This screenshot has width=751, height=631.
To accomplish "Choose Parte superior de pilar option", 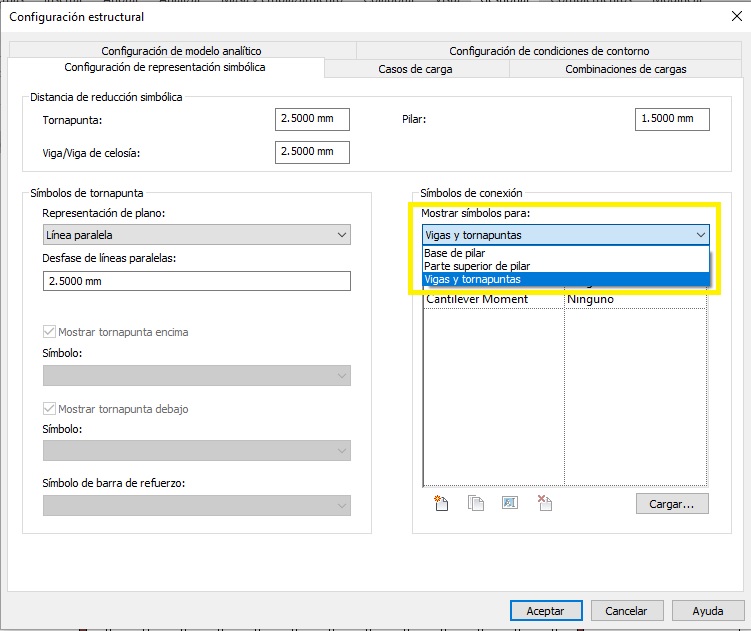I will point(477,266).
